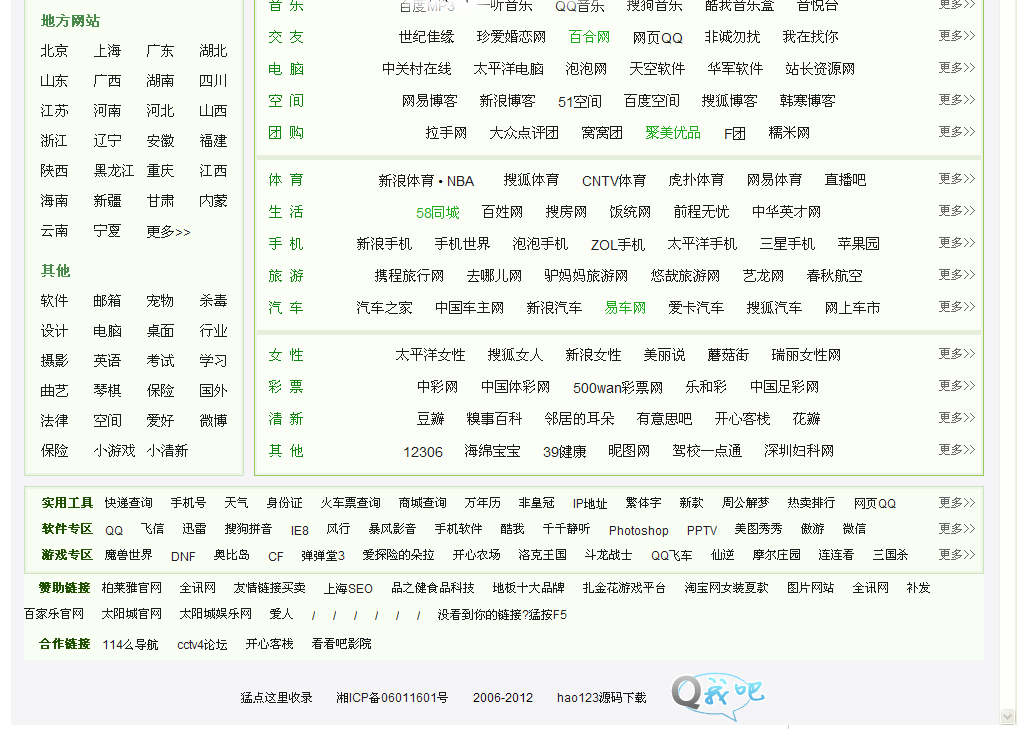This screenshot has height=729, width=1018.
Task: Open 柏莱雅官网 sponsor link
Action: [x=132, y=588]
